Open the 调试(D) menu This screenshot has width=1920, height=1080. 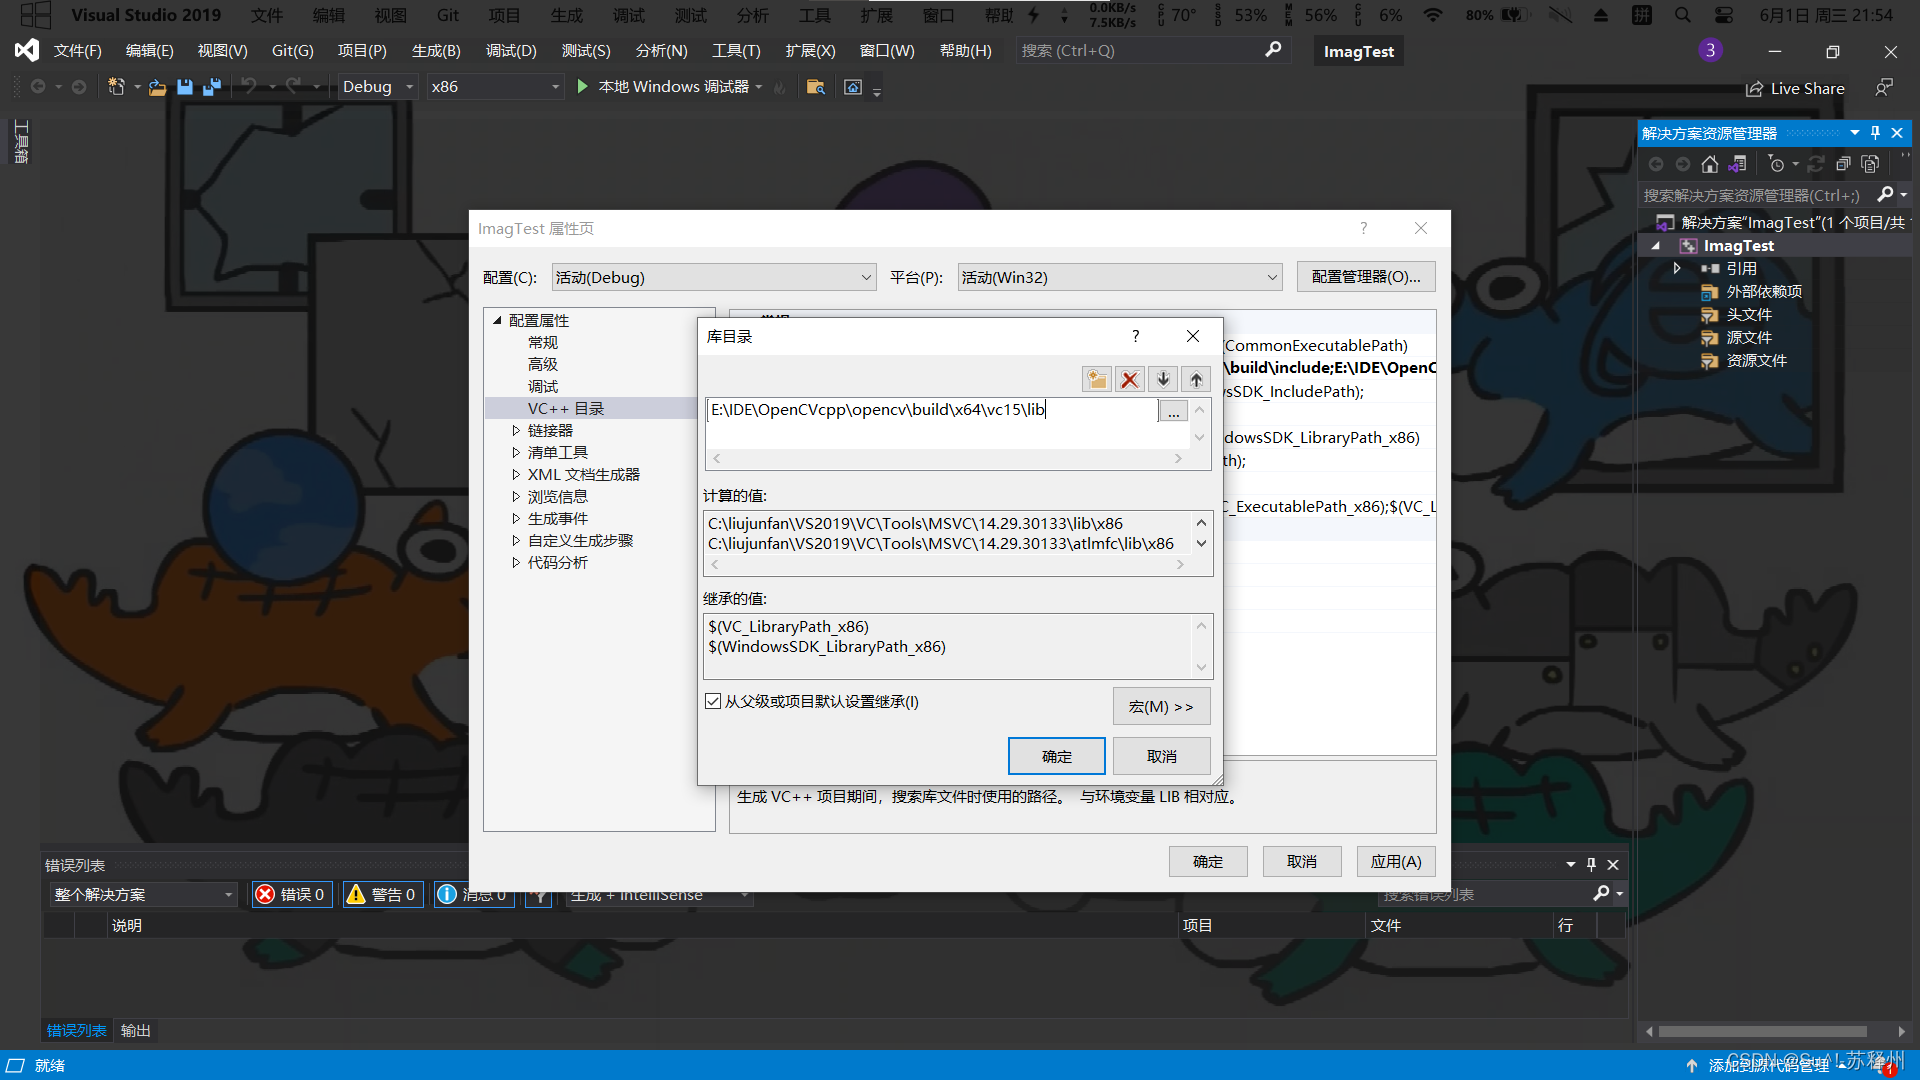pyautogui.click(x=511, y=51)
